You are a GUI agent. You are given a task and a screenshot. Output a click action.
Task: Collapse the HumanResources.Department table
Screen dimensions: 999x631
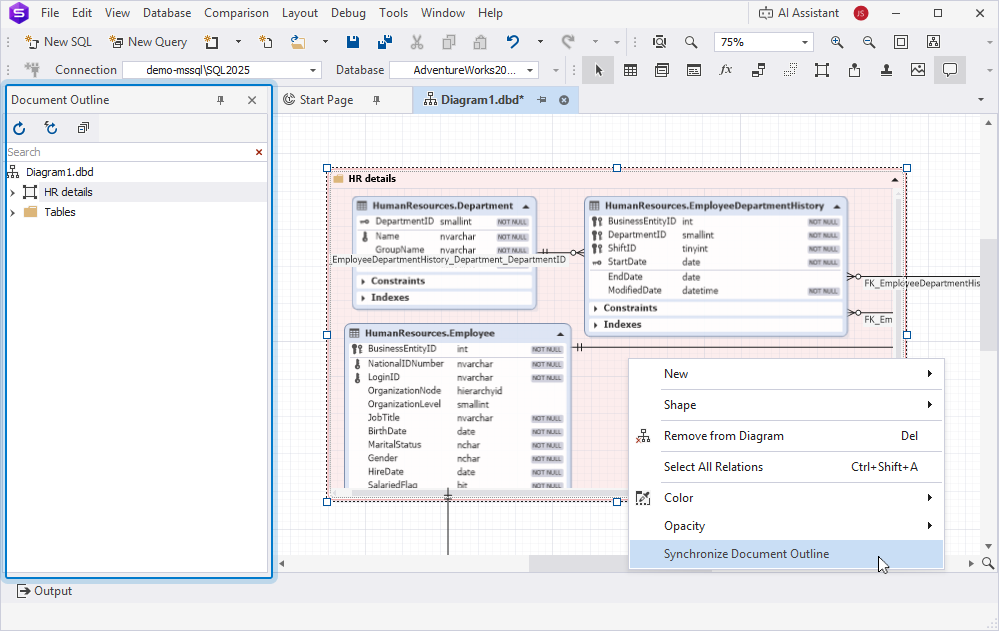tap(526, 207)
